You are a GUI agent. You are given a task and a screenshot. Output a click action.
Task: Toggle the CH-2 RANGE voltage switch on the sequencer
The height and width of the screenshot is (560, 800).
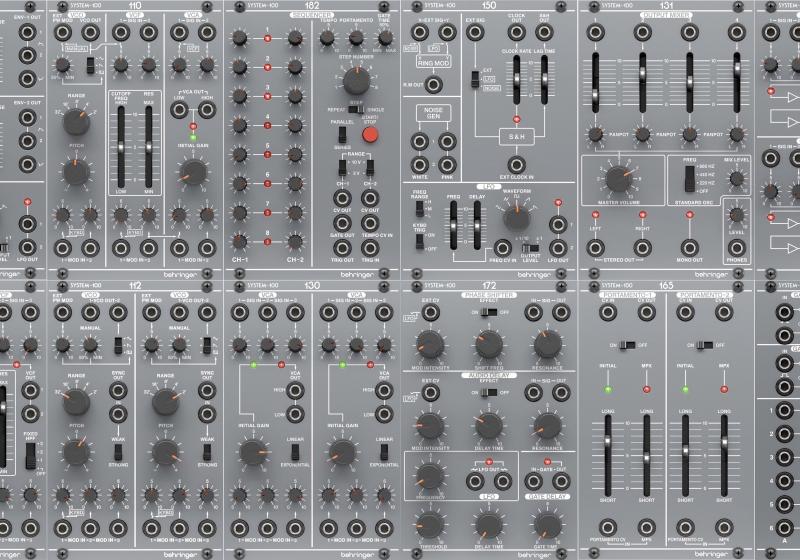[x=370, y=167]
